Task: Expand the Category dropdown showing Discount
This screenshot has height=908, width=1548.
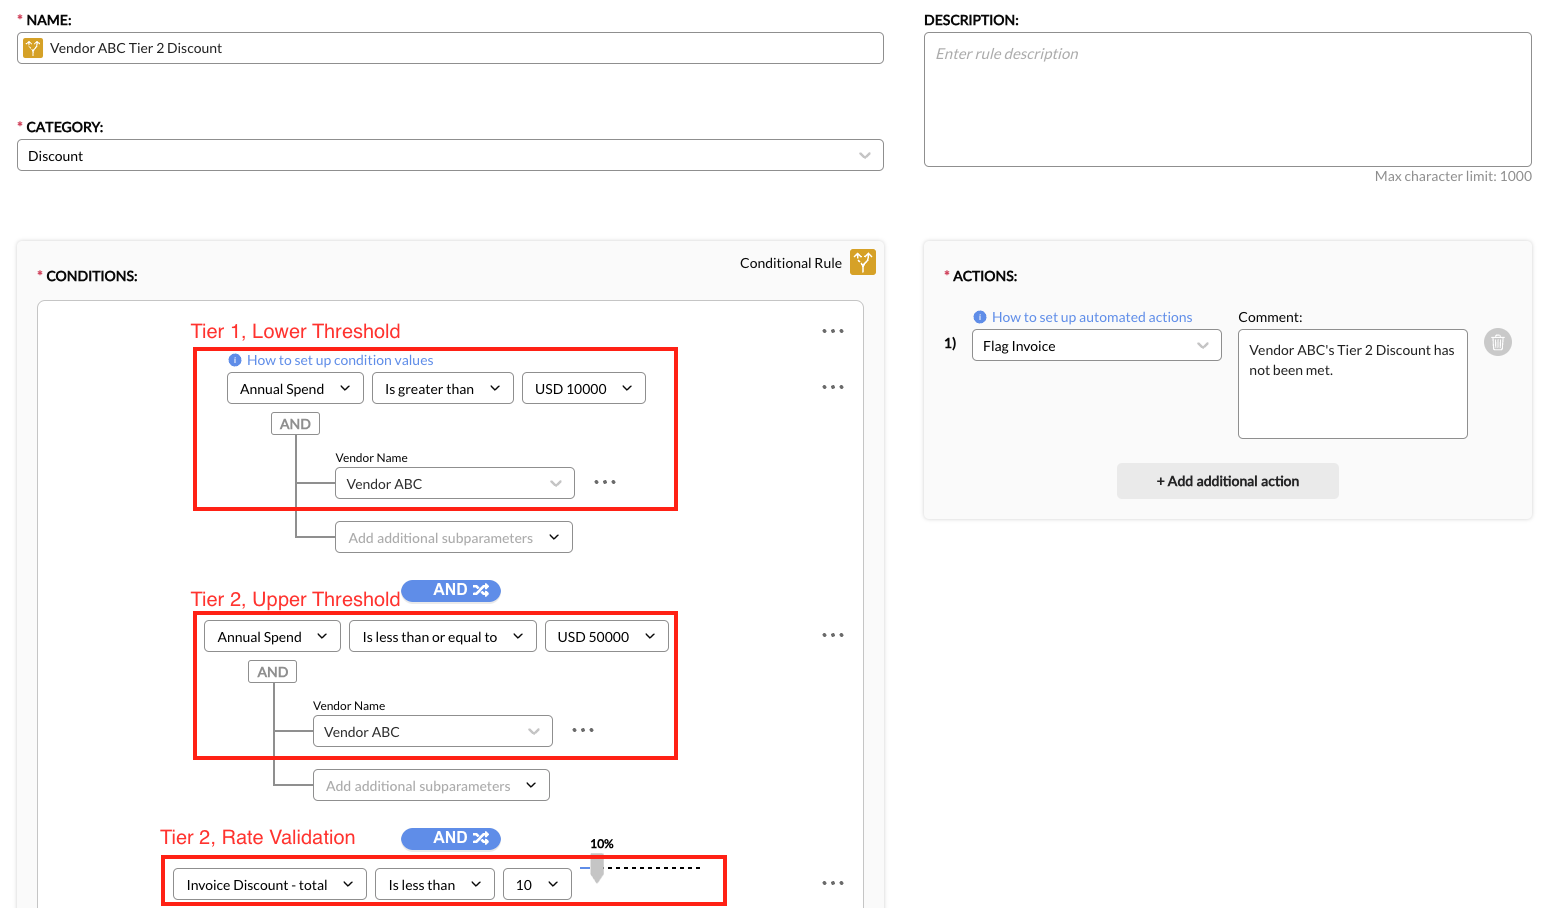Action: tap(450, 155)
